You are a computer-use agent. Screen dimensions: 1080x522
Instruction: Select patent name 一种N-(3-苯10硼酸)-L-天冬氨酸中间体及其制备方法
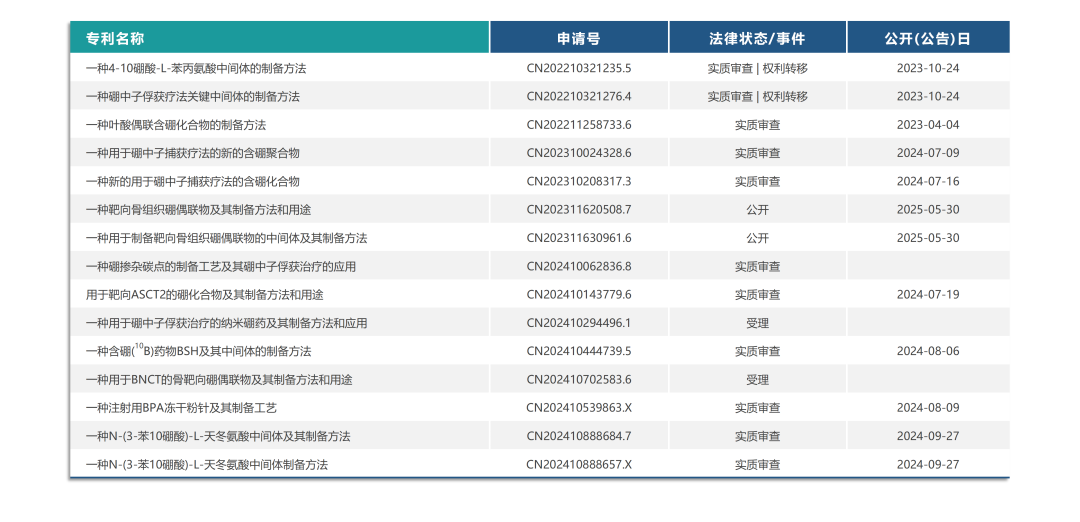218,436
